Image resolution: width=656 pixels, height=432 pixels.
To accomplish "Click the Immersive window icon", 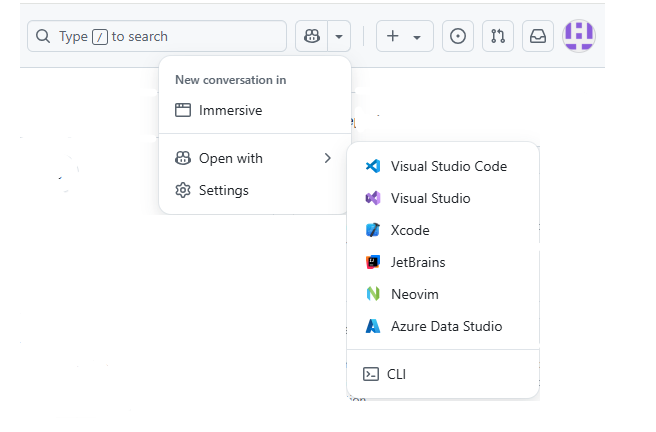I will tap(183, 110).
